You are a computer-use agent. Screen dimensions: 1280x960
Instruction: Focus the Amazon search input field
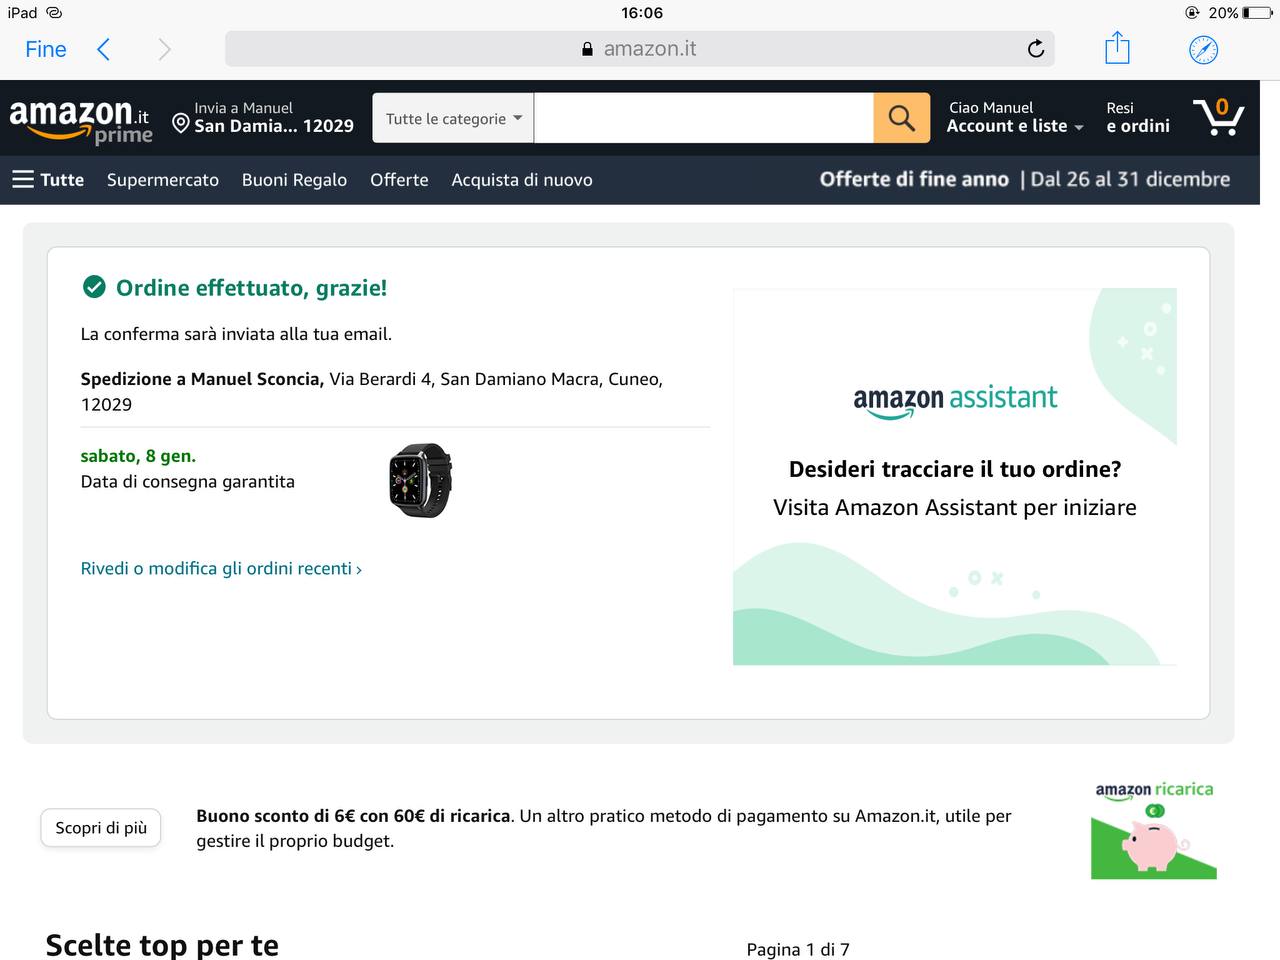click(704, 118)
